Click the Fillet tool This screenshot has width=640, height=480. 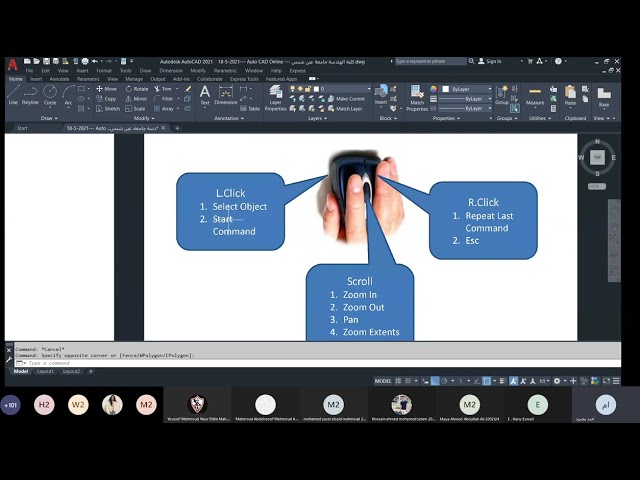point(163,99)
